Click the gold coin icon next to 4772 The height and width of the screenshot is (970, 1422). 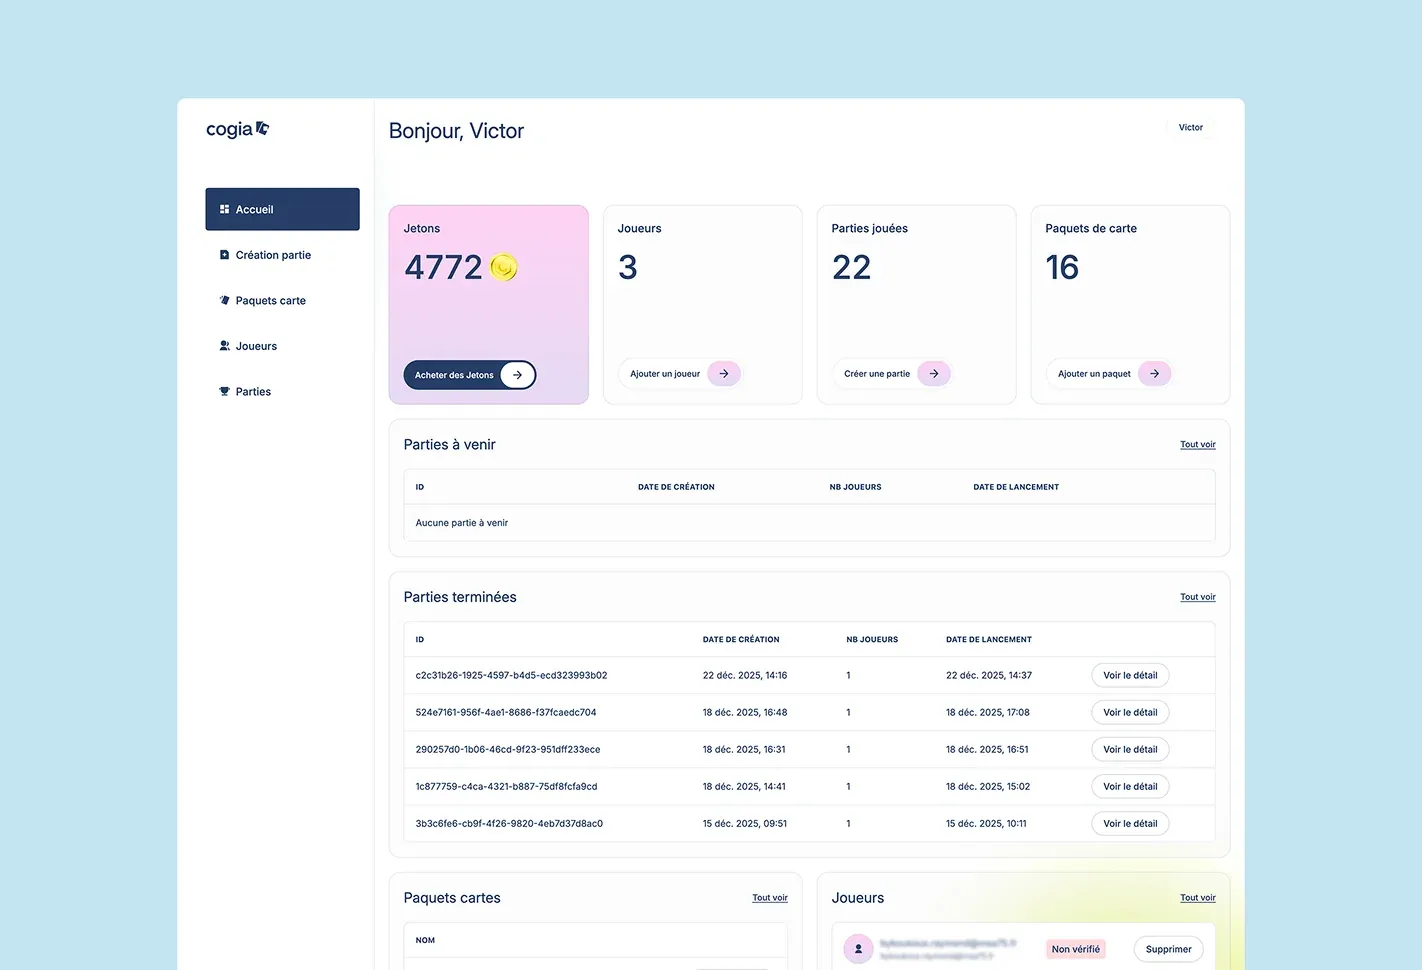(x=504, y=267)
